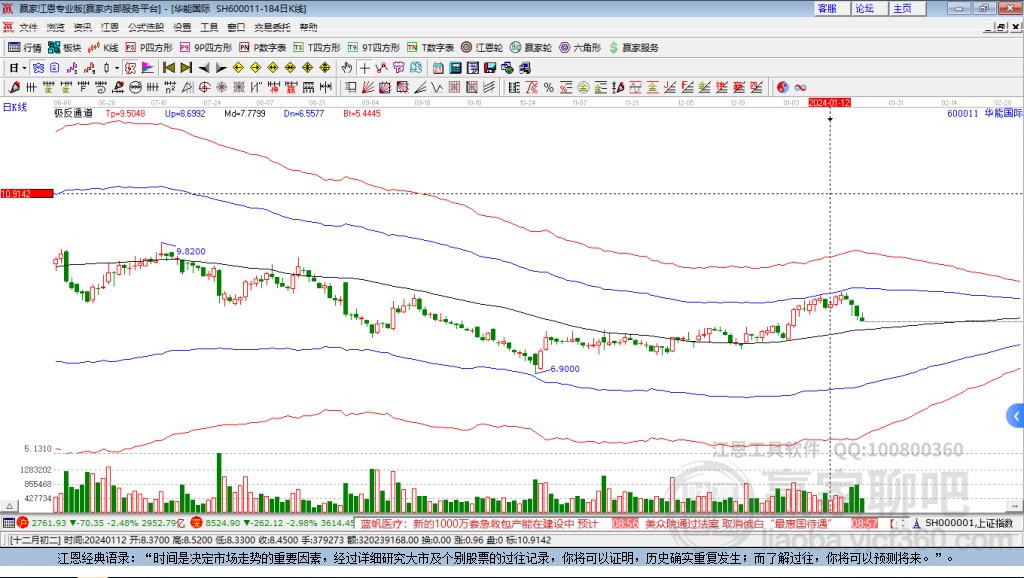
Task: Open the 交易委托 menu
Action: pyautogui.click(x=272, y=27)
